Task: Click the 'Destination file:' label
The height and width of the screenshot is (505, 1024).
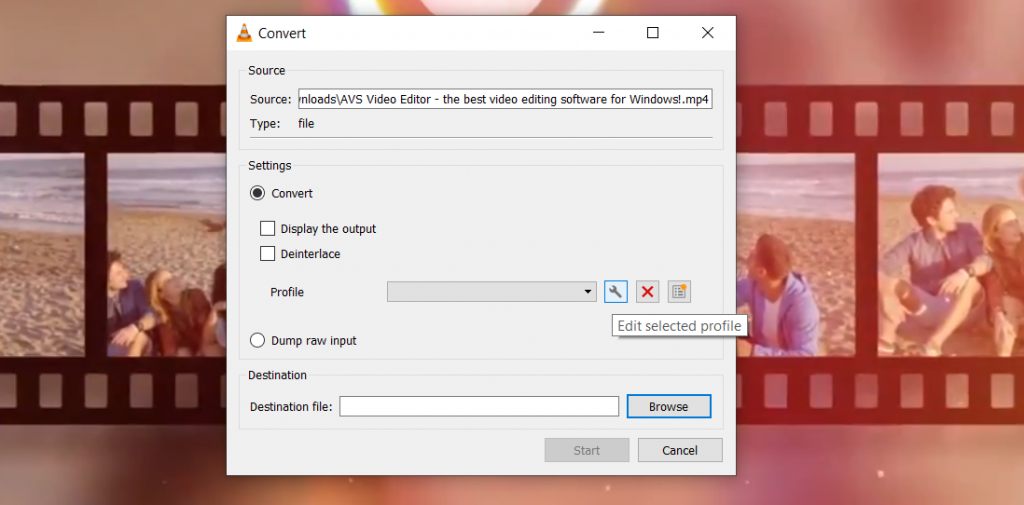Action: (x=291, y=407)
